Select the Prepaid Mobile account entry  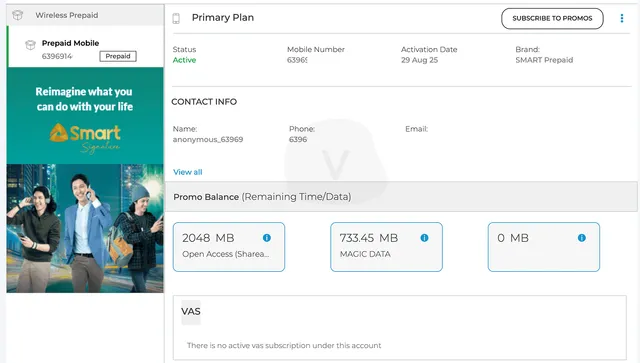tap(85, 47)
